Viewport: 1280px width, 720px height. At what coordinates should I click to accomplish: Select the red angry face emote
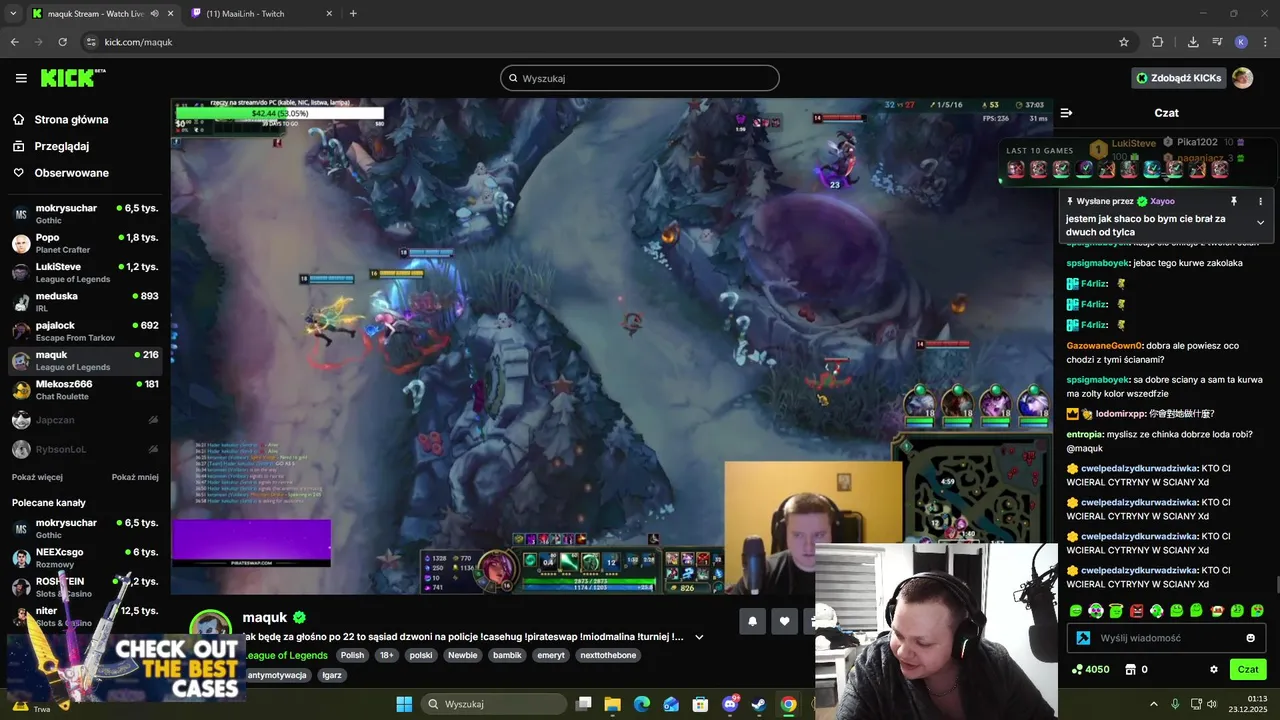click(x=1136, y=610)
